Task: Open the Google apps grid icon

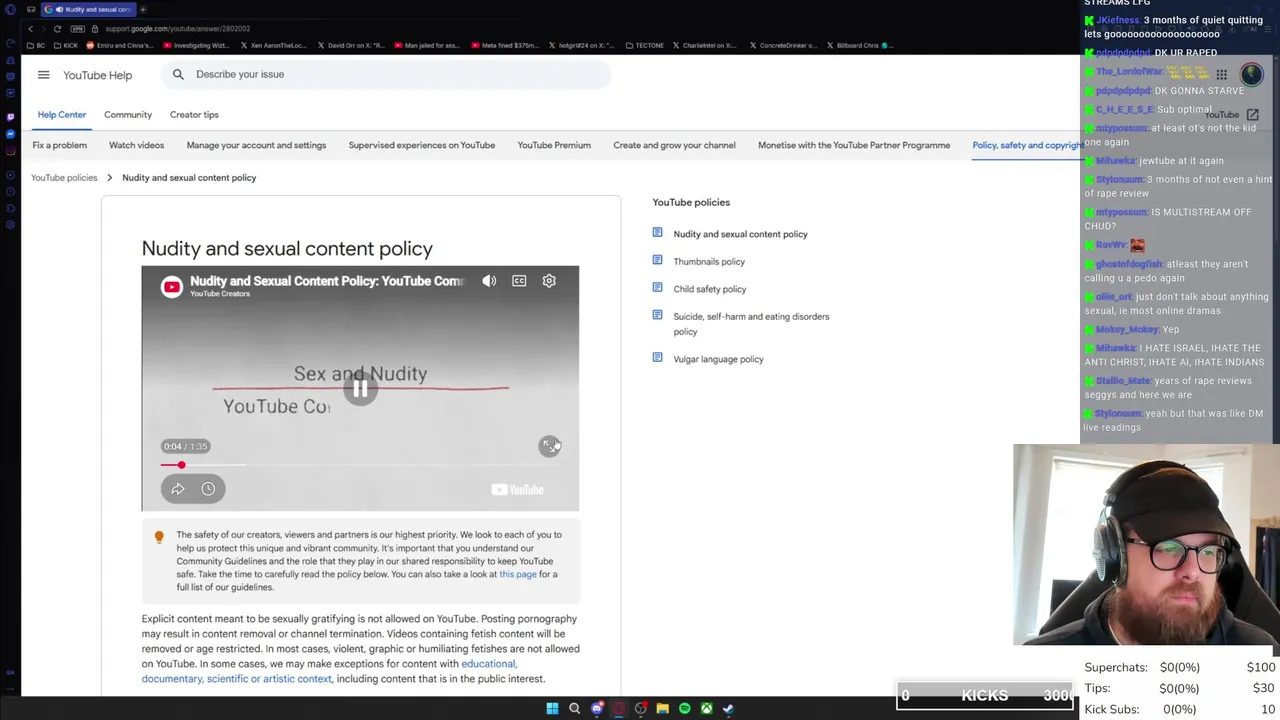Action: tap(1221, 75)
